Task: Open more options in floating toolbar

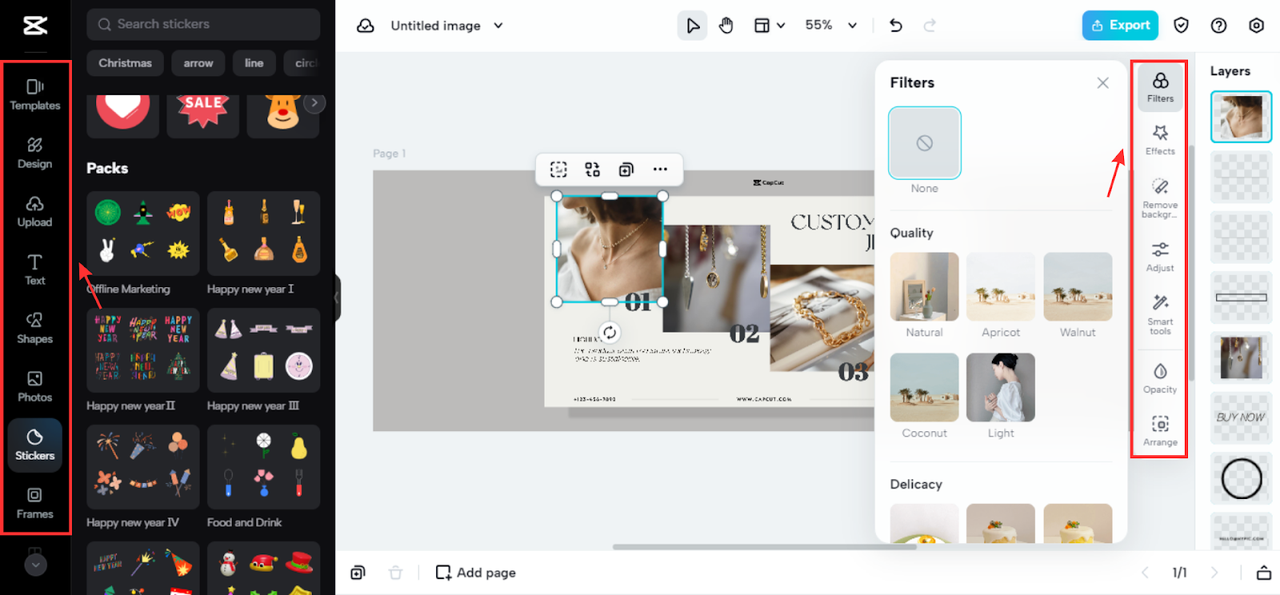Action: (660, 169)
